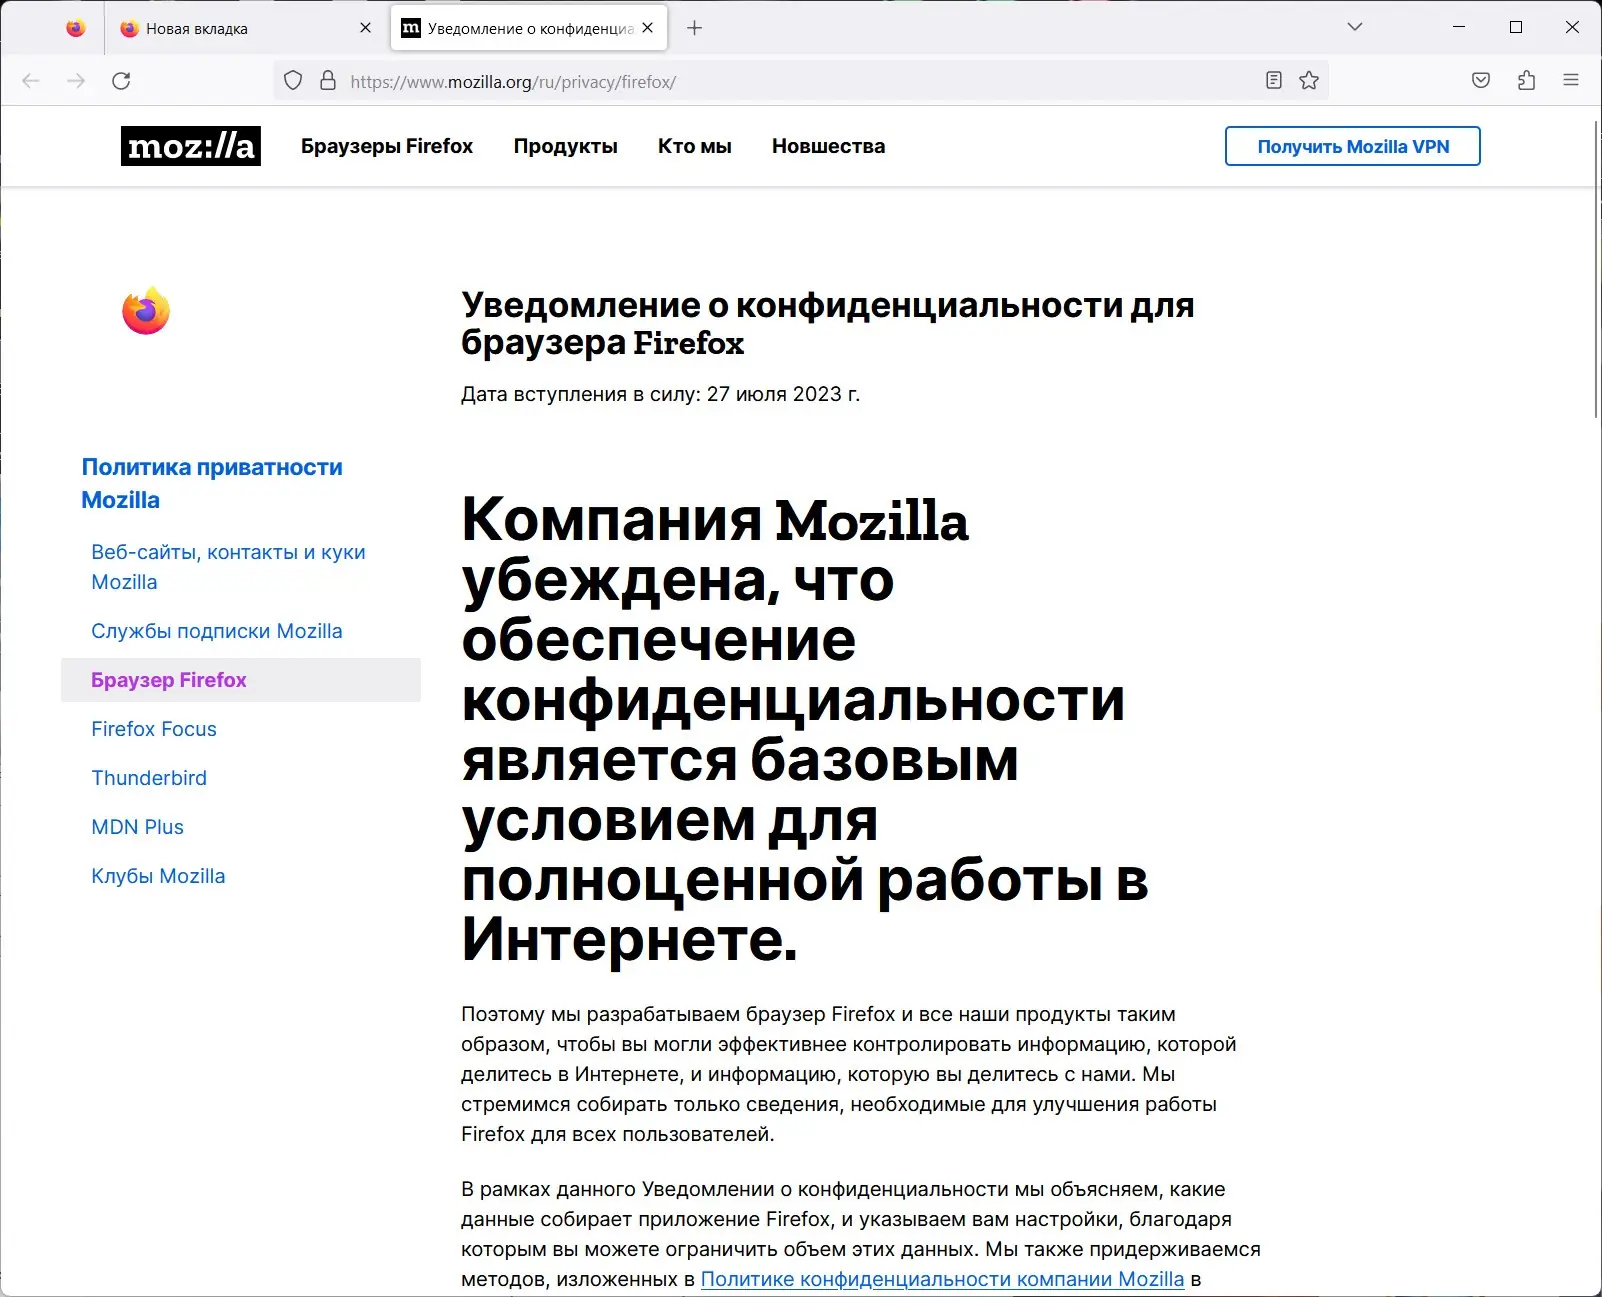Open the Клубы Mozilla sidebar link
Viewport: 1602px width, 1297px height.
(x=158, y=876)
